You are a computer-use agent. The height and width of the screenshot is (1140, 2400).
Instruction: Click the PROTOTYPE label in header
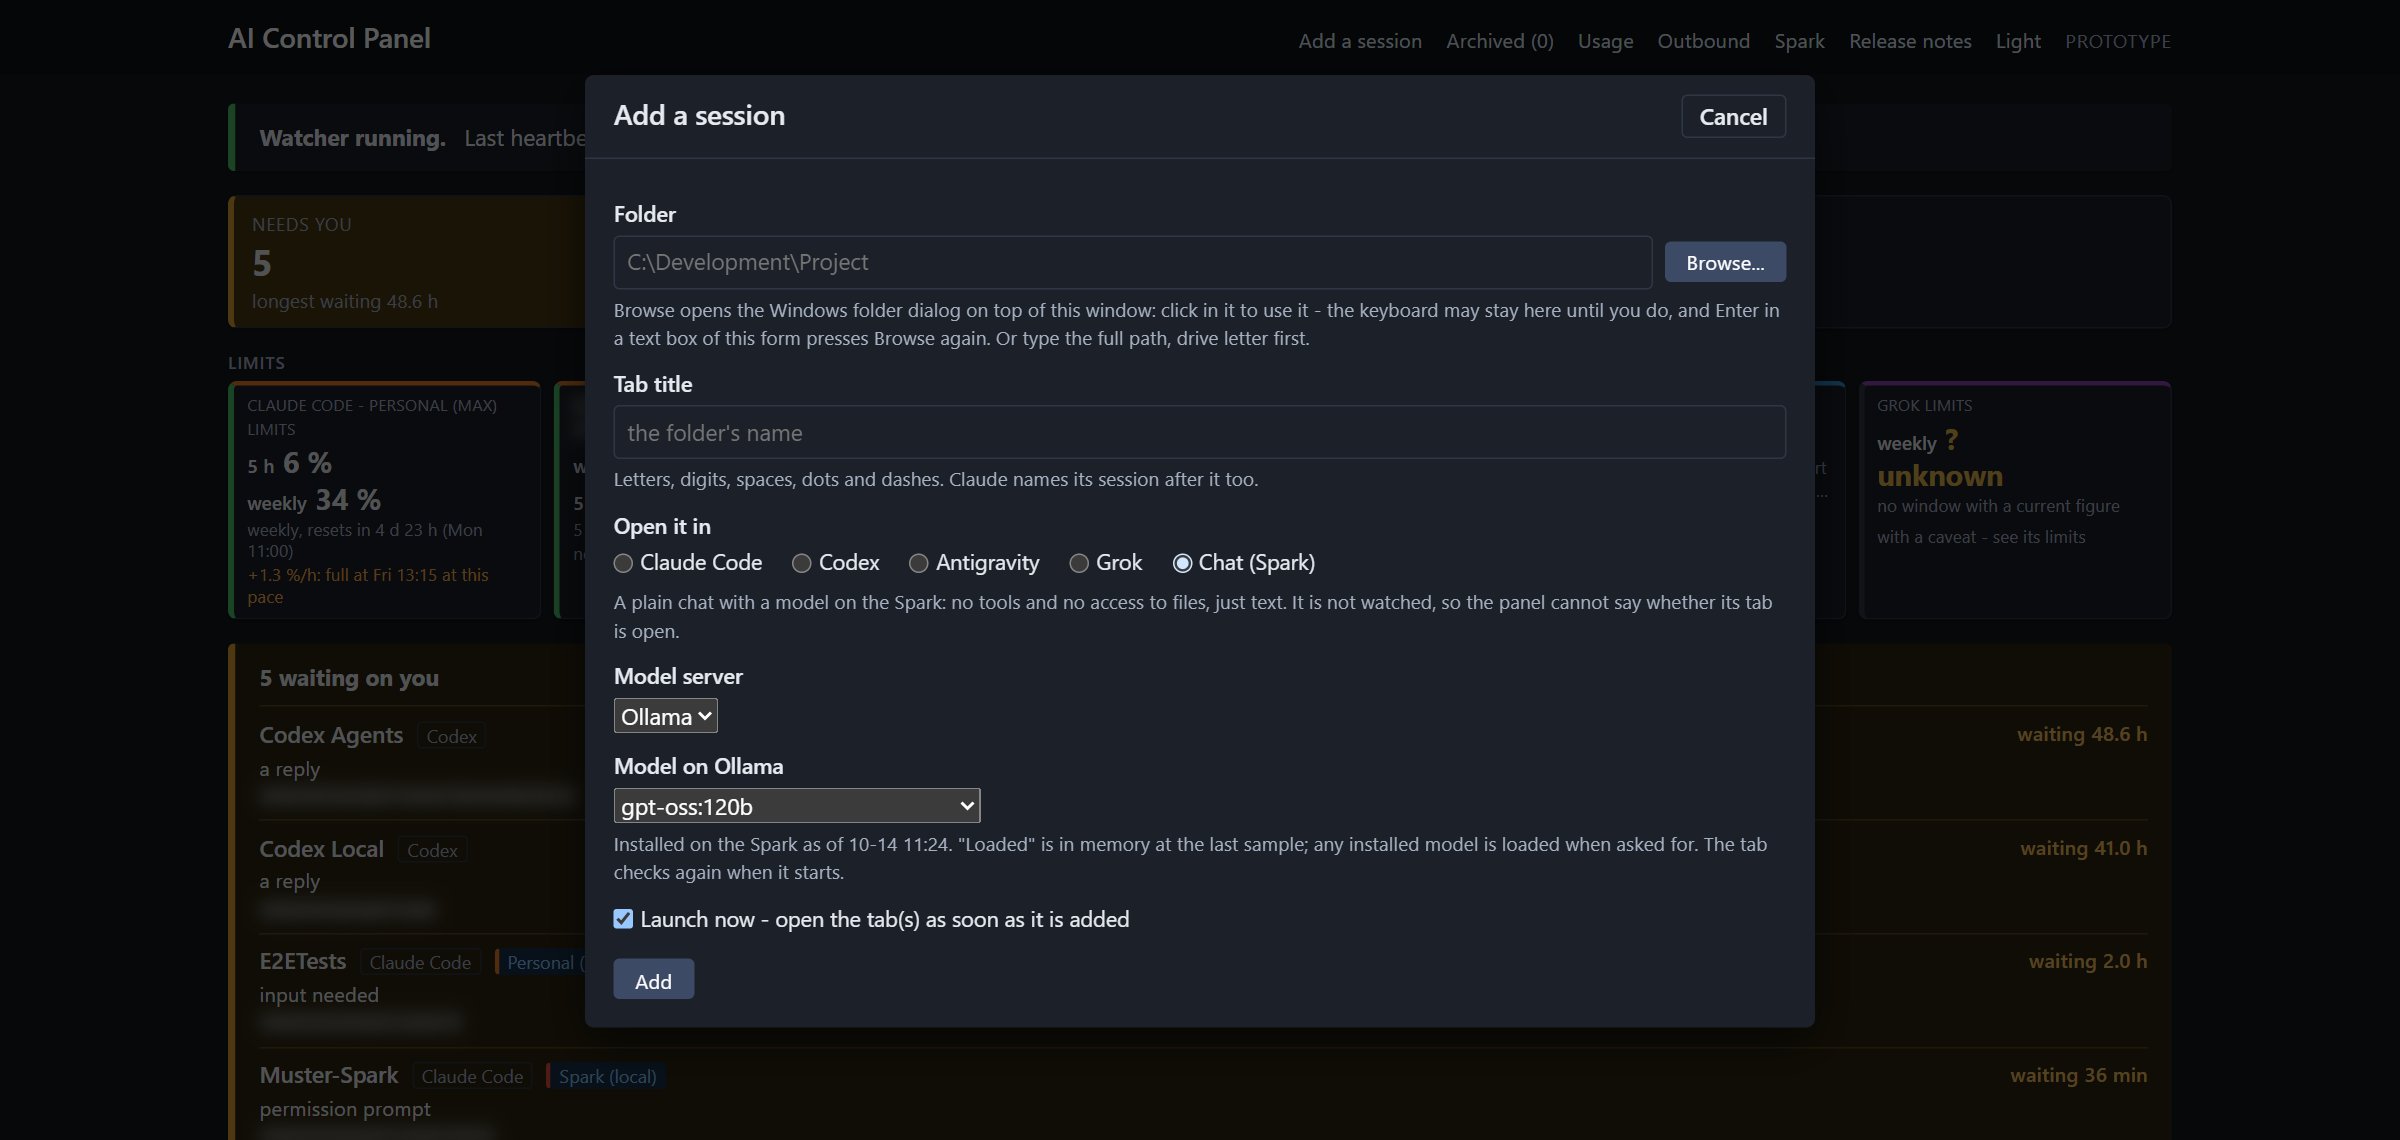pos(2118,41)
